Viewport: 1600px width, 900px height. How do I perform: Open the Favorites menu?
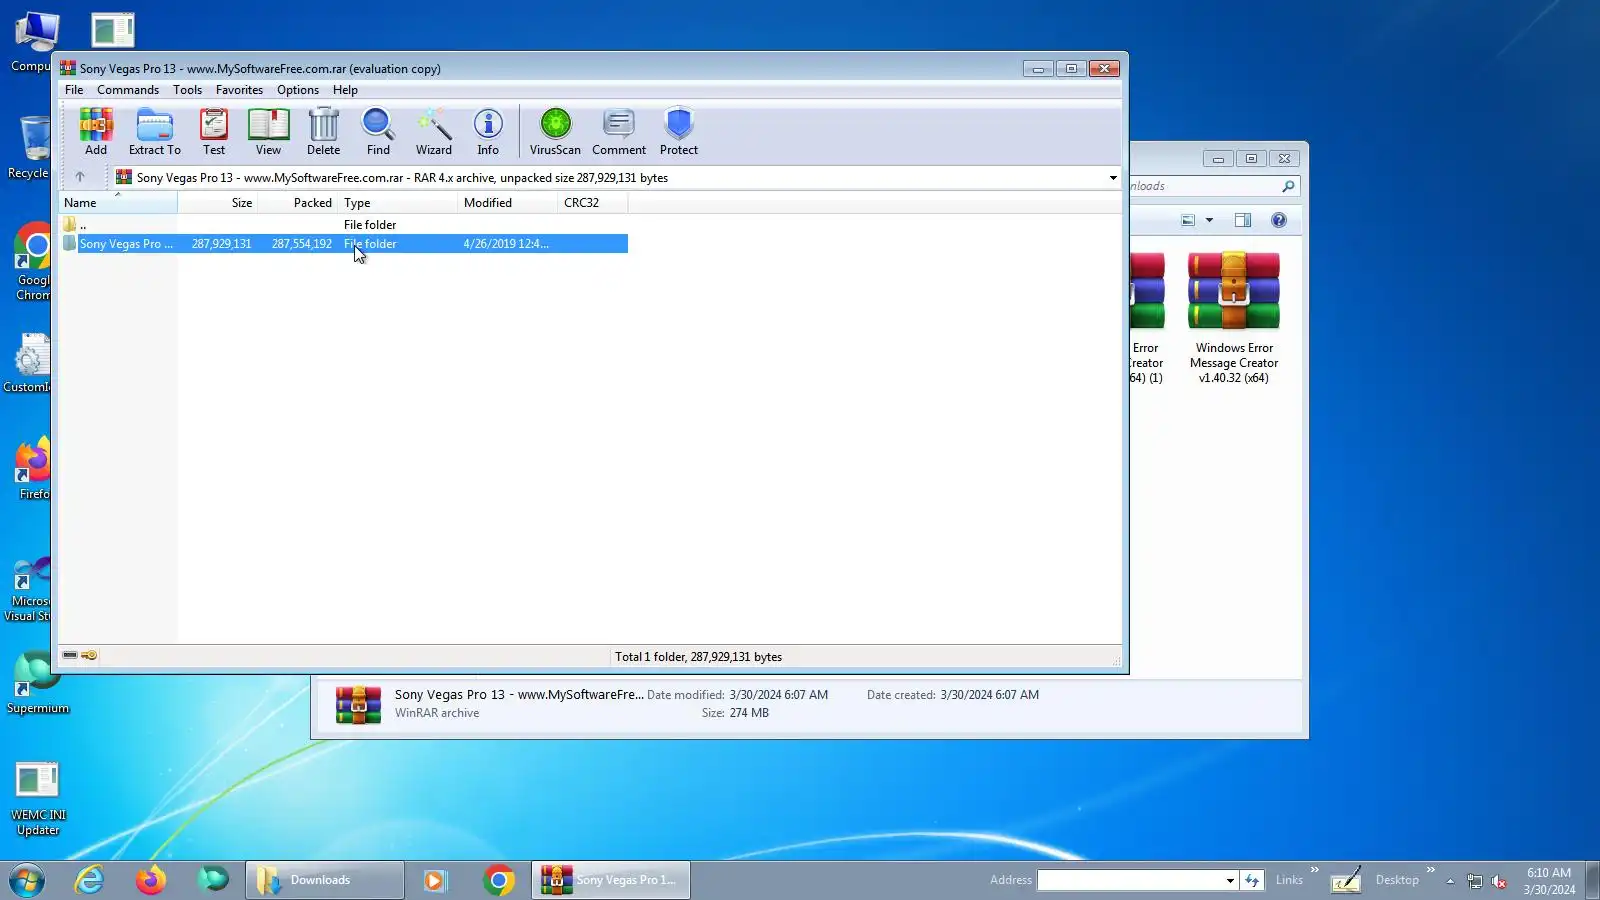pyautogui.click(x=239, y=90)
